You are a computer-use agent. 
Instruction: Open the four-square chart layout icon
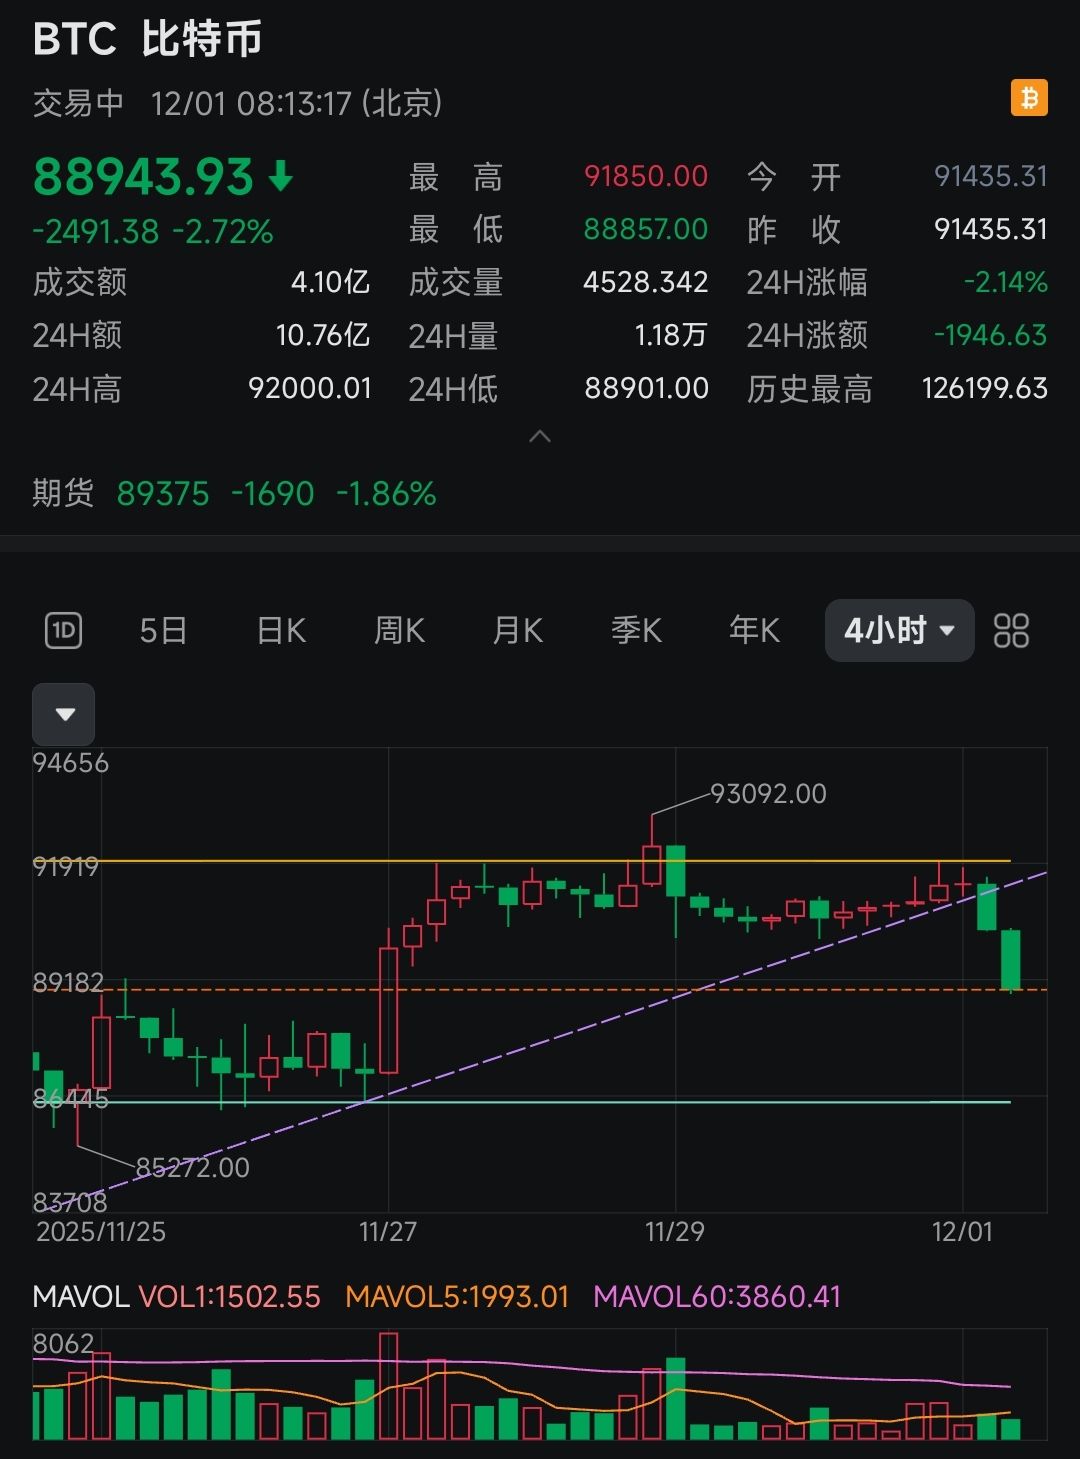coord(1011,631)
